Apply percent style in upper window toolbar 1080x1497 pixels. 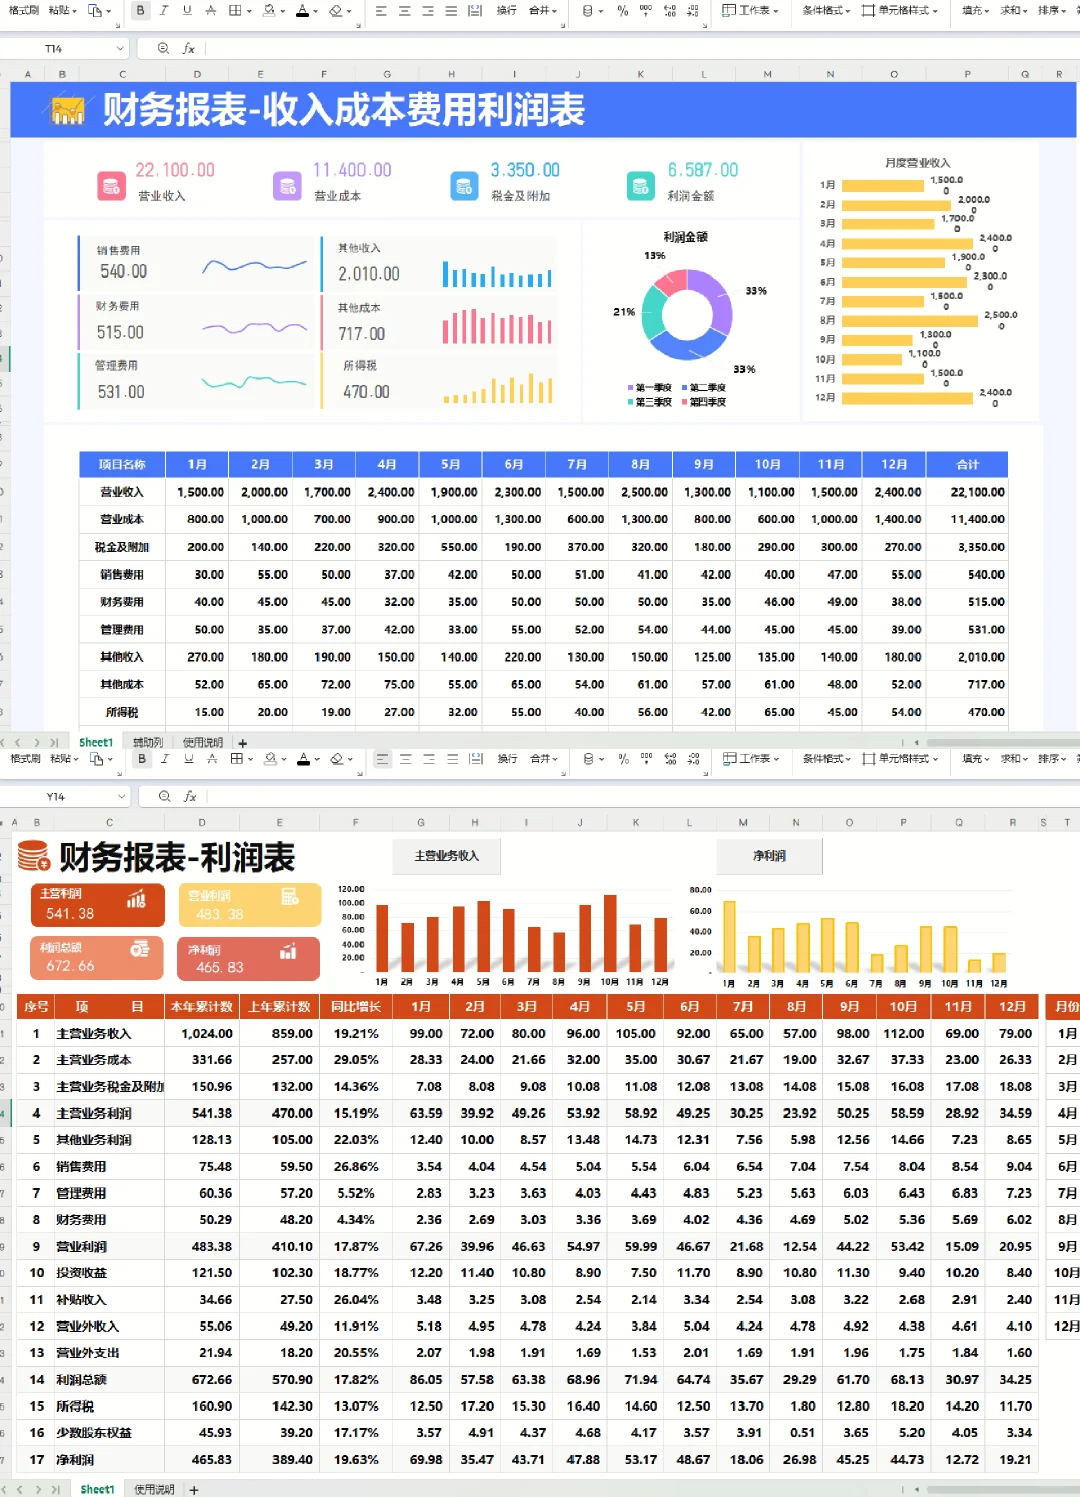click(x=623, y=11)
